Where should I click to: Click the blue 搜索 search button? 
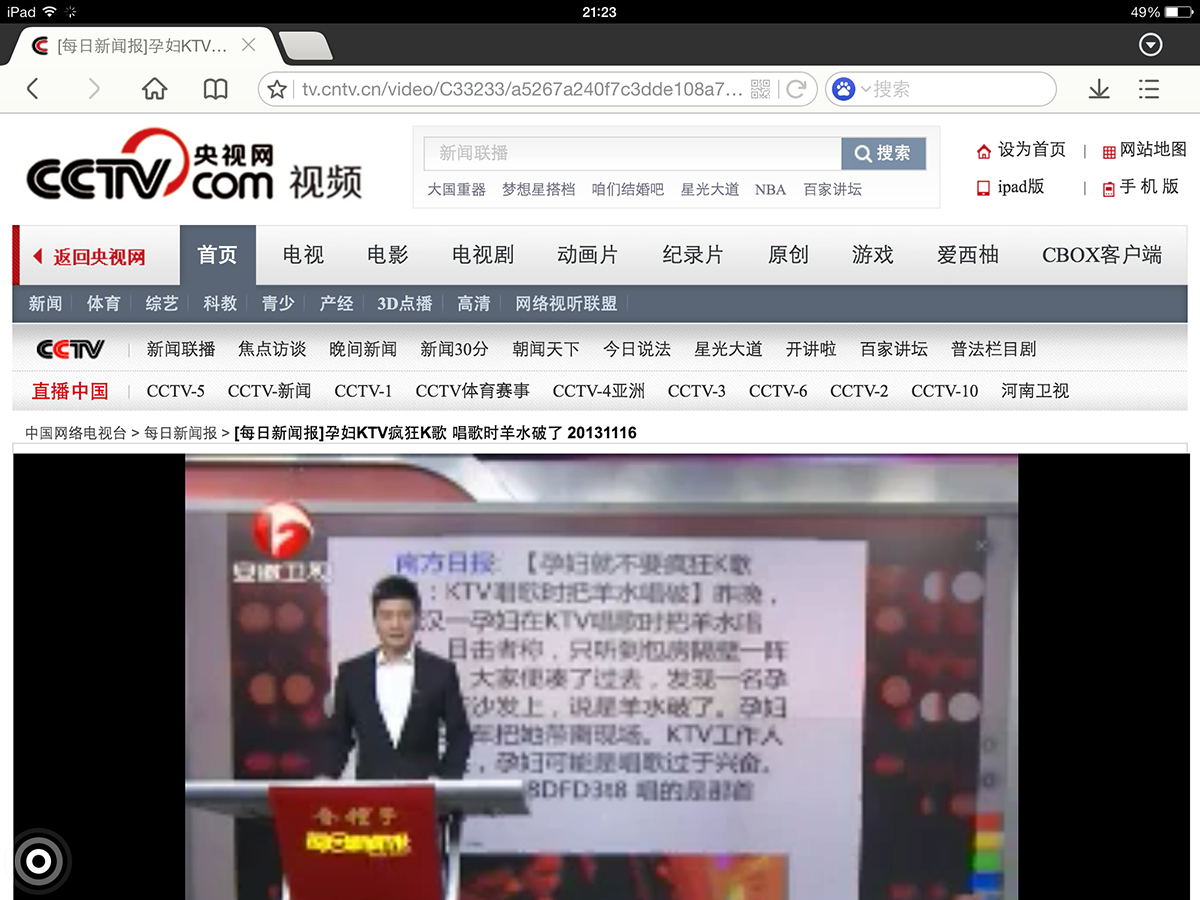884,153
